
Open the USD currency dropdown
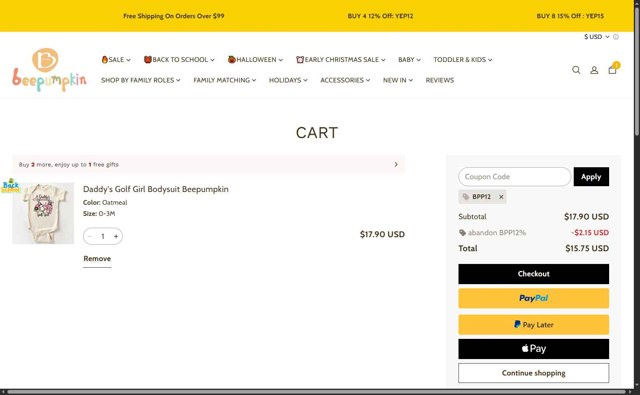pyautogui.click(x=597, y=37)
